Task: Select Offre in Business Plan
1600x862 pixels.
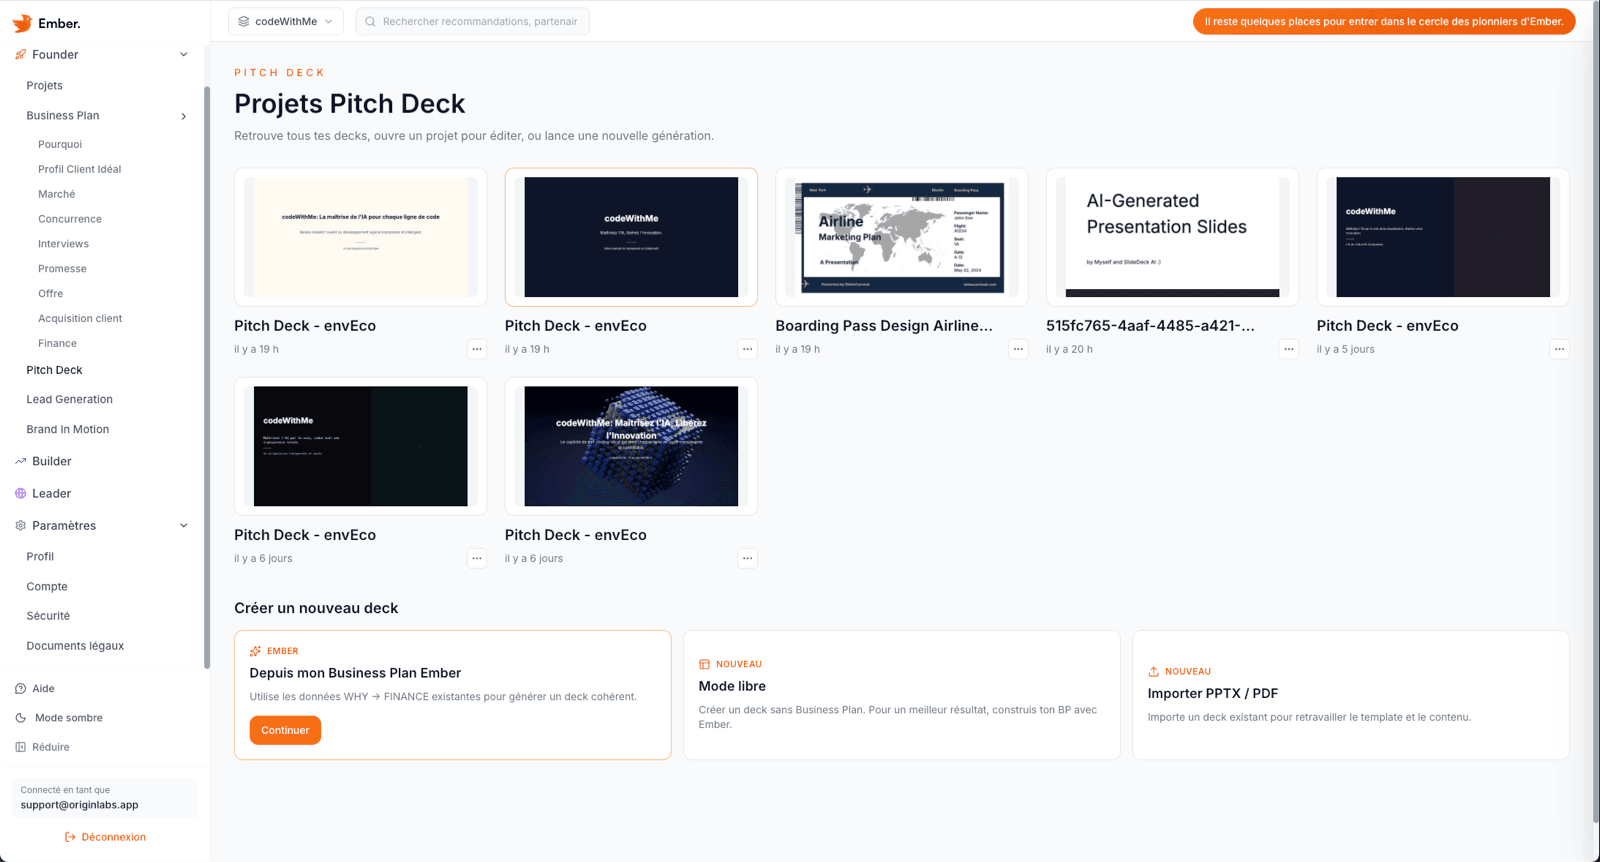Action: coord(50,293)
